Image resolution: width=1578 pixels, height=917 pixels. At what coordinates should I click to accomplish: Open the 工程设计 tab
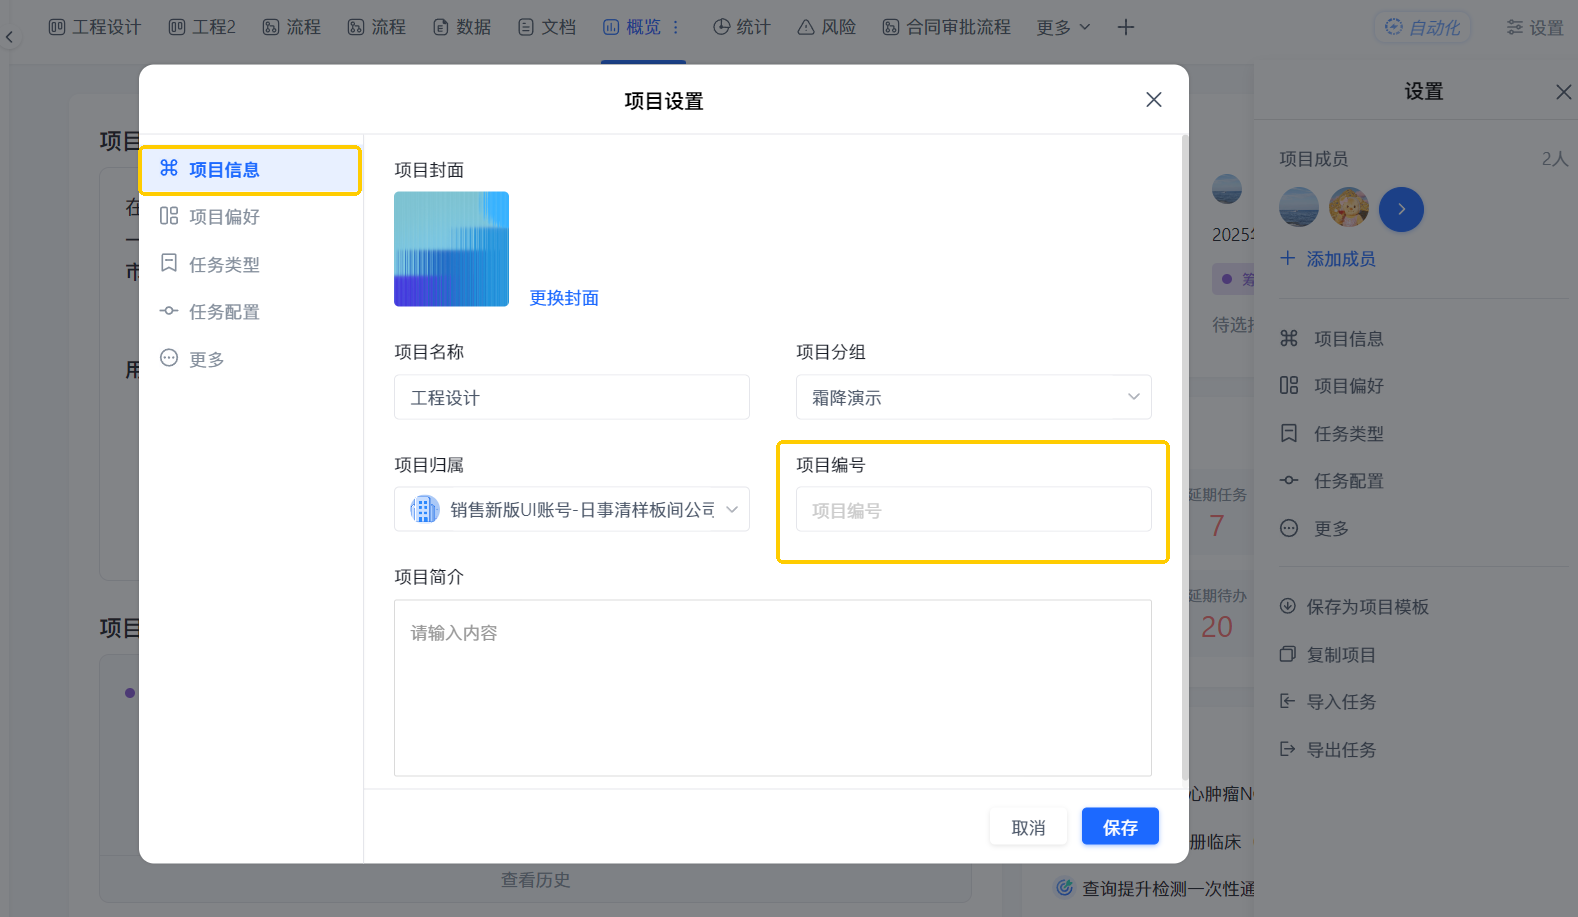pos(95,27)
